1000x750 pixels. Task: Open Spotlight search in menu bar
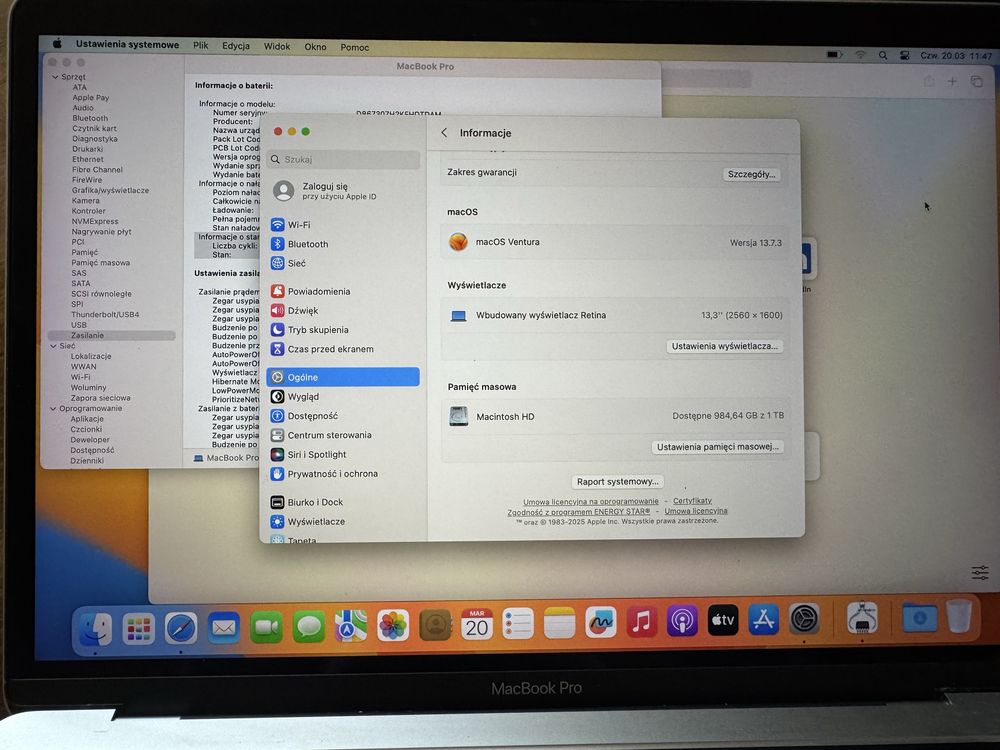[883, 55]
